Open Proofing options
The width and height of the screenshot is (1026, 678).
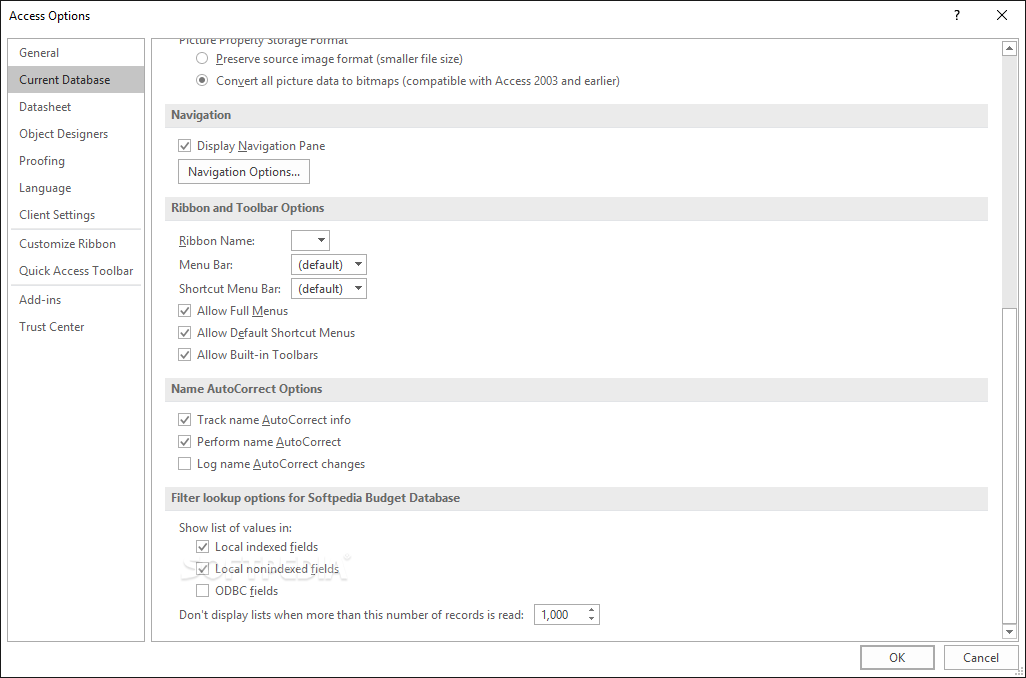click(76, 161)
